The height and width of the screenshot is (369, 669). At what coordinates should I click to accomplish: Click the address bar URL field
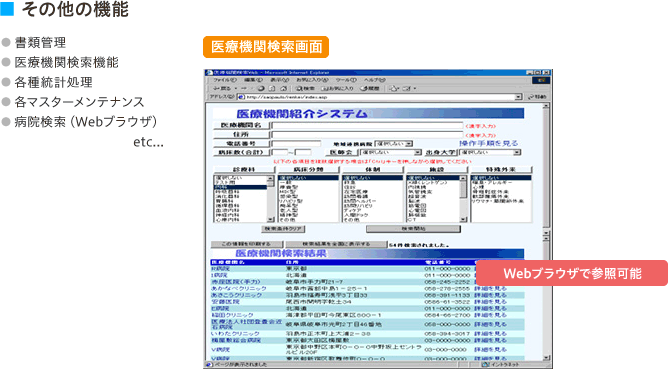coord(380,97)
